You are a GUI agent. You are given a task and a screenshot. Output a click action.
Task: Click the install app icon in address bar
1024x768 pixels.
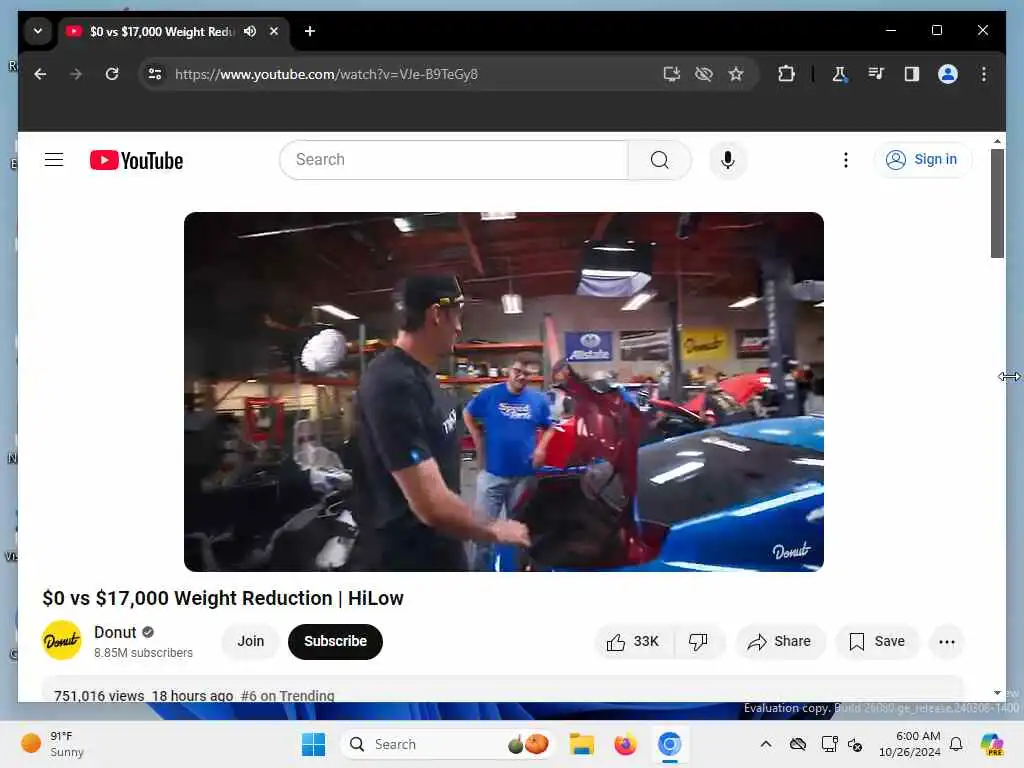pos(672,74)
